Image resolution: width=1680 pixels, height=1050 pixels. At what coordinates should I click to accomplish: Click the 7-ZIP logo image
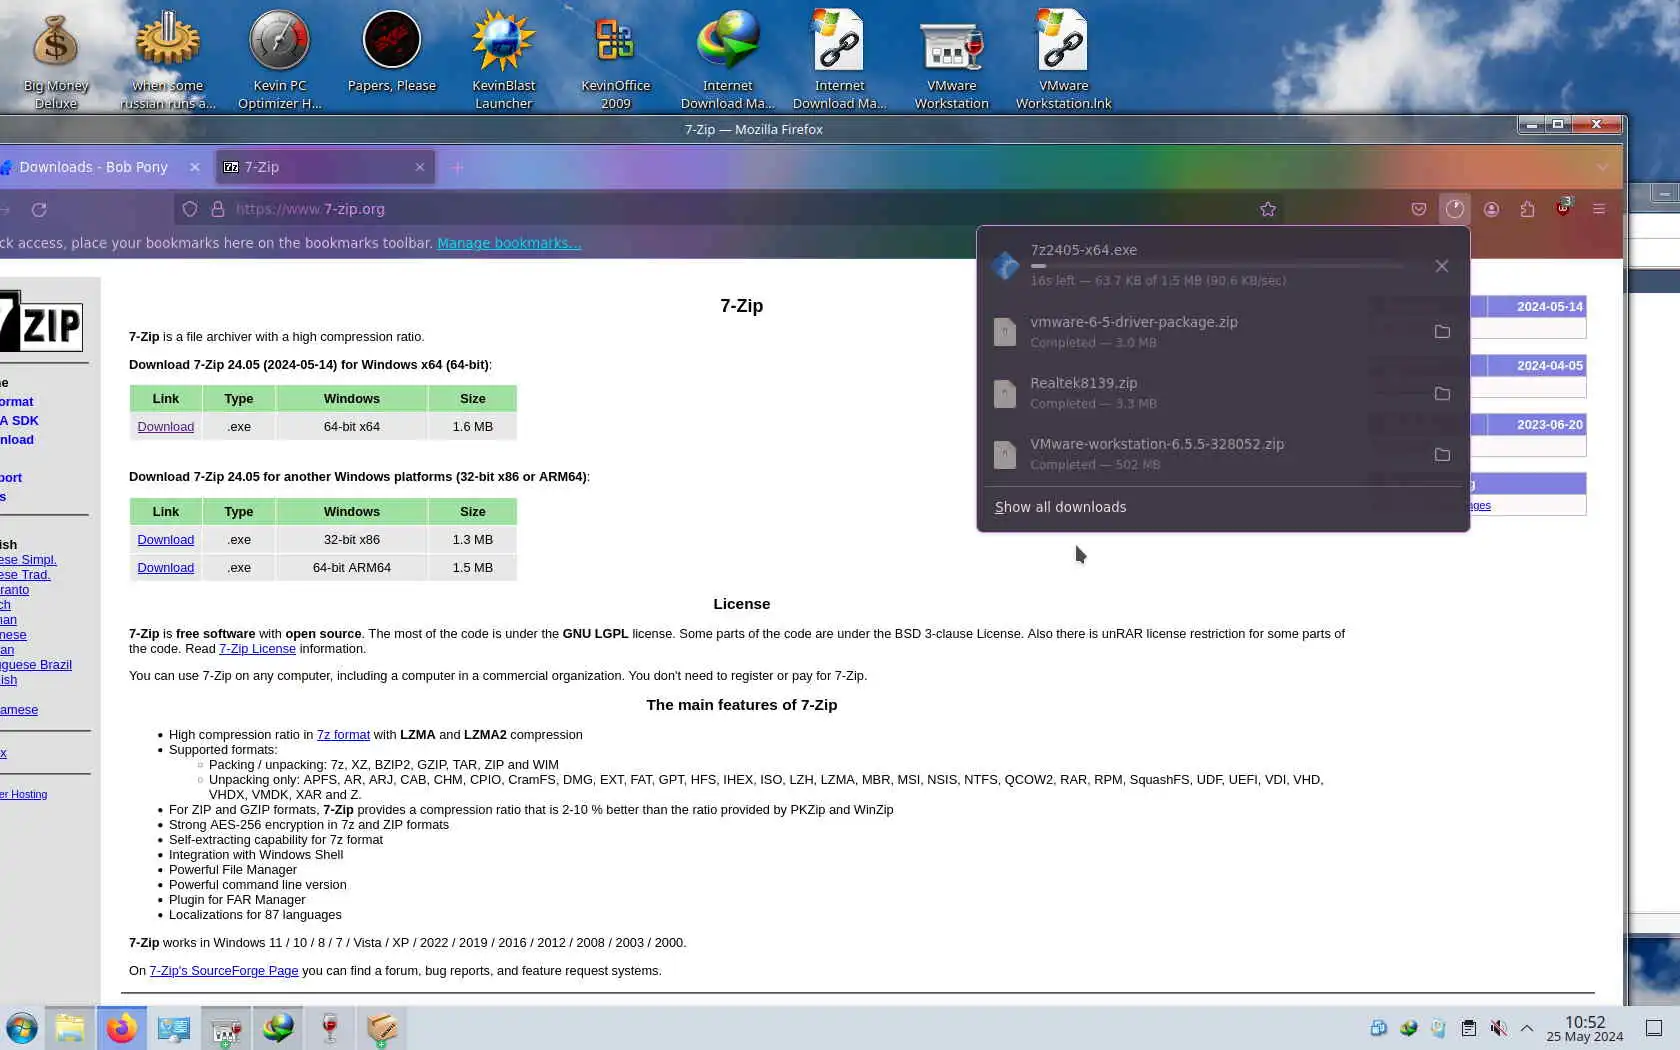tap(41, 321)
